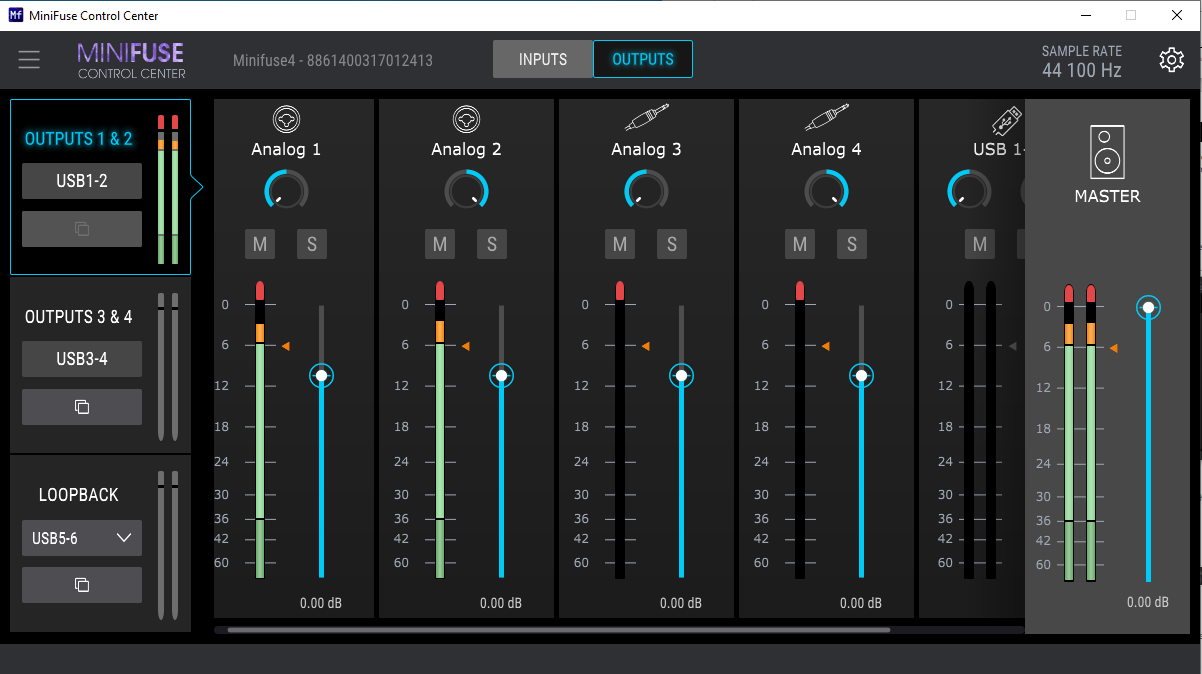The width and height of the screenshot is (1202, 674).
Task: Solo the Analog 2 channel
Action: pos(492,244)
